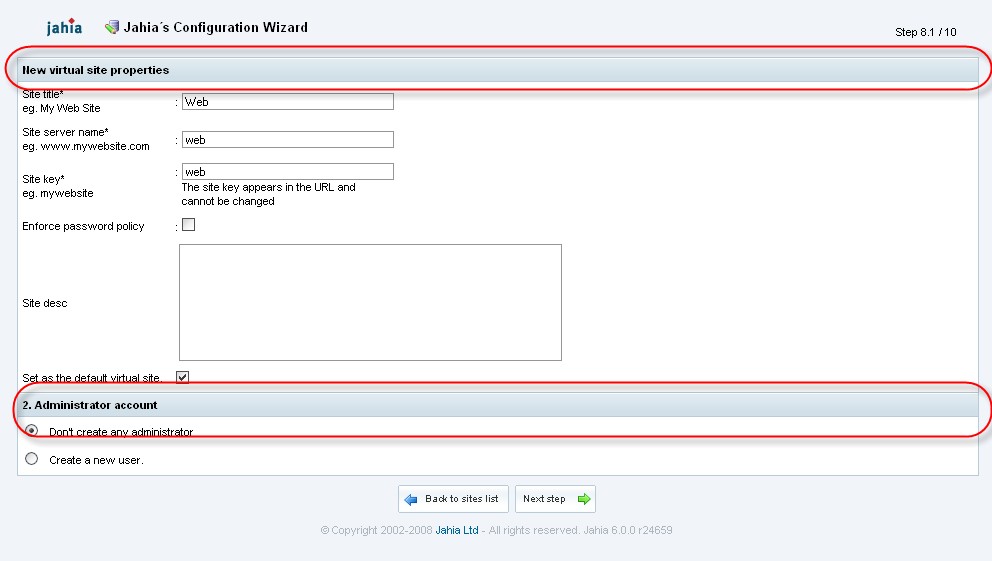Image resolution: width=992 pixels, height=561 pixels.
Task: Enable Enforce password policy checkbox
Action: [189, 225]
